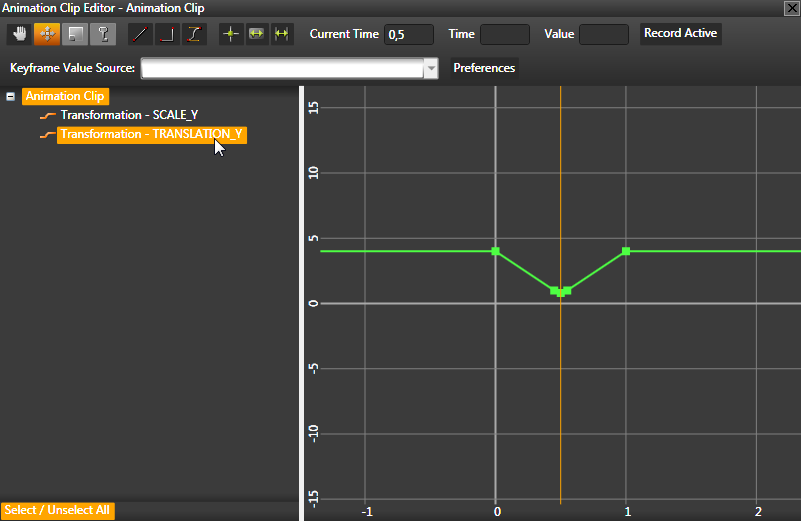
Task: Click the horizontal arrows between bars icon
Action: point(282,34)
